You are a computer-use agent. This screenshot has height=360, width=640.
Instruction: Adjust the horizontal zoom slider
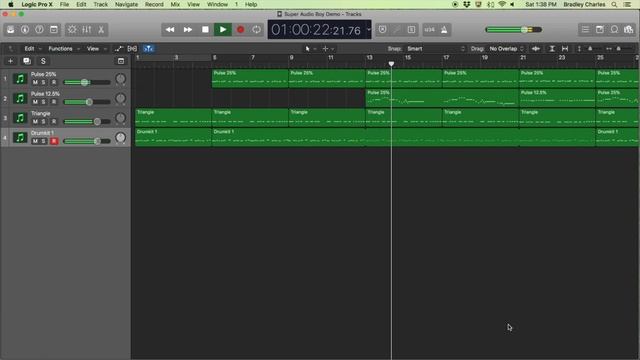619,49
